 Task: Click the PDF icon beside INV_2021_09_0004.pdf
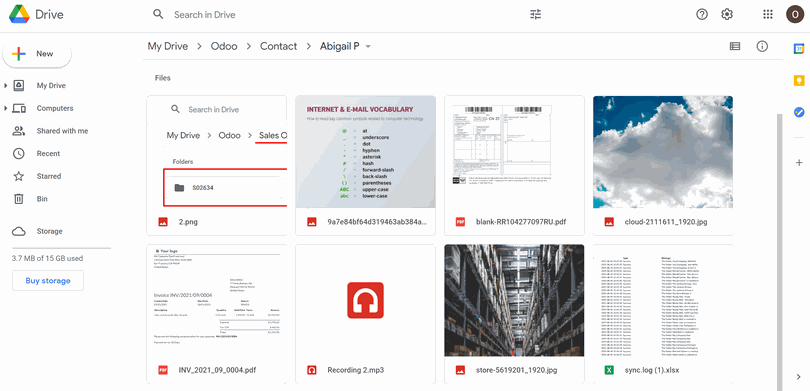coord(163,370)
